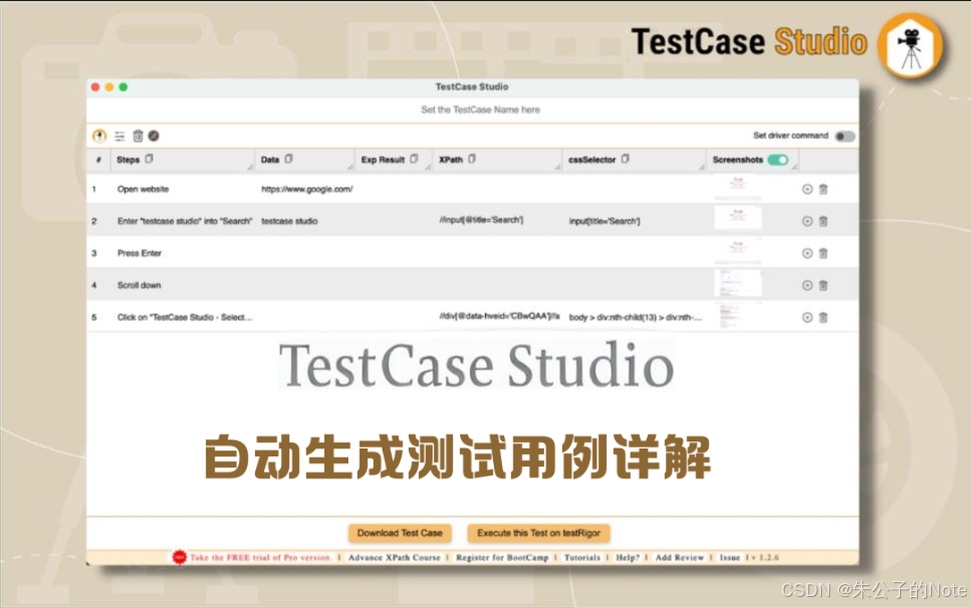Delete the 'Enter testcase studio into Search' step
The height and width of the screenshot is (608, 971).
824,221
